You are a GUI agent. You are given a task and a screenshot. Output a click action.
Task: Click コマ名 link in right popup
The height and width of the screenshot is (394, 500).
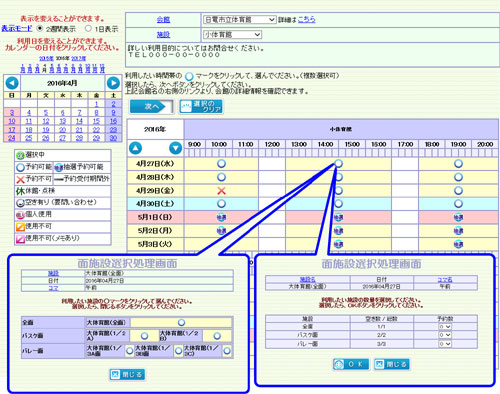(445, 279)
